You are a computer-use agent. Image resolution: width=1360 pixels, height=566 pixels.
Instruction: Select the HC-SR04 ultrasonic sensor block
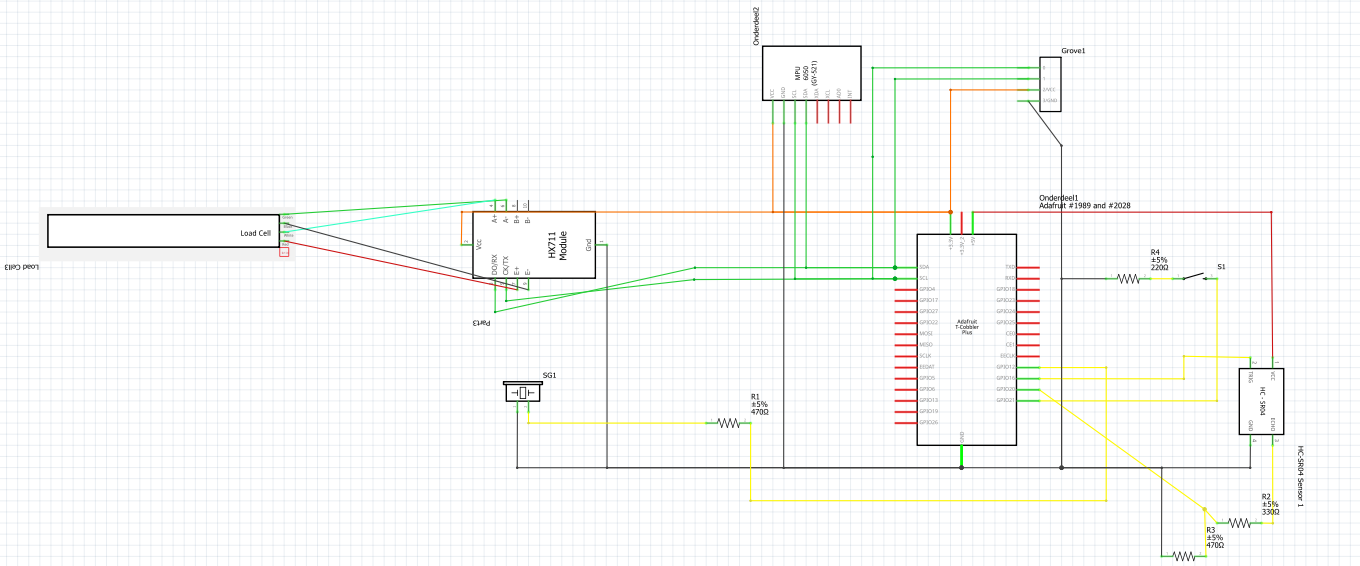coord(1261,401)
